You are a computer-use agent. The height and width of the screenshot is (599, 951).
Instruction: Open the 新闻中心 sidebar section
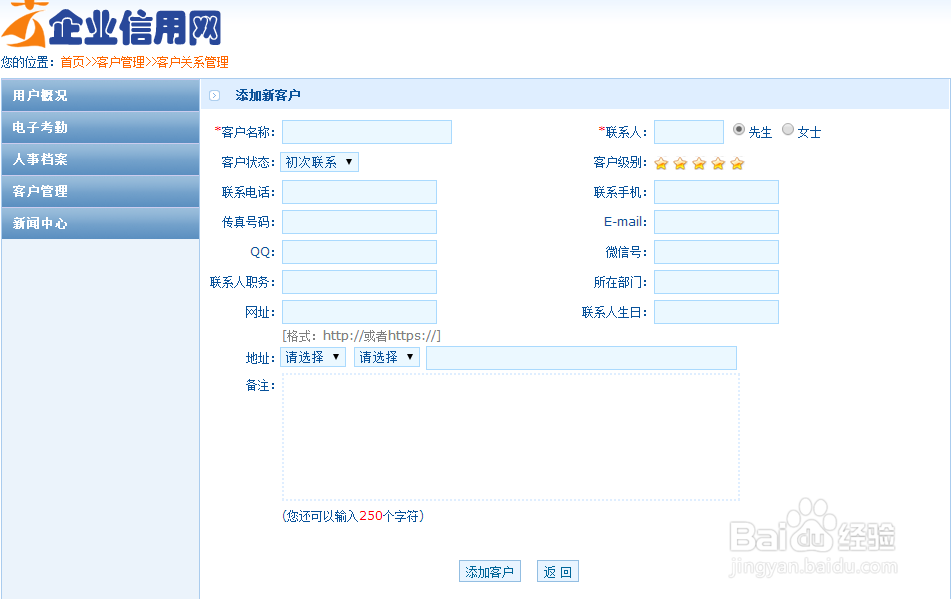100,223
